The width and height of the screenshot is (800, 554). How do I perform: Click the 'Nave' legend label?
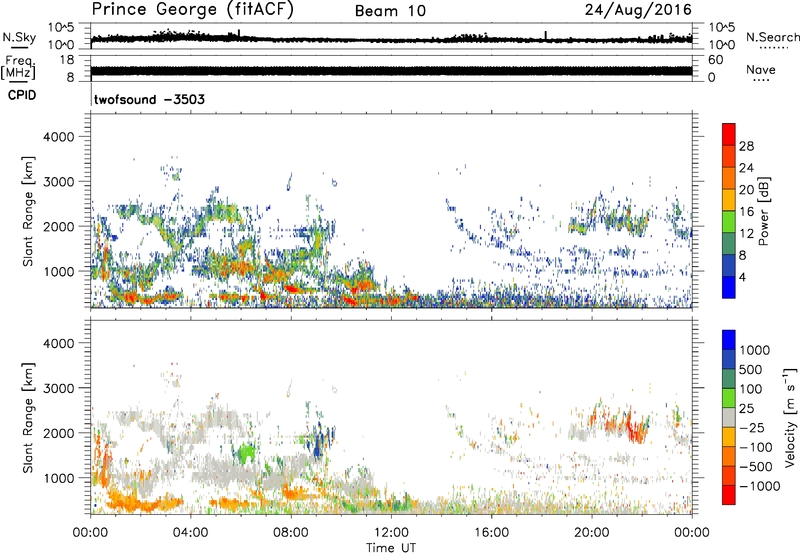click(x=761, y=69)
